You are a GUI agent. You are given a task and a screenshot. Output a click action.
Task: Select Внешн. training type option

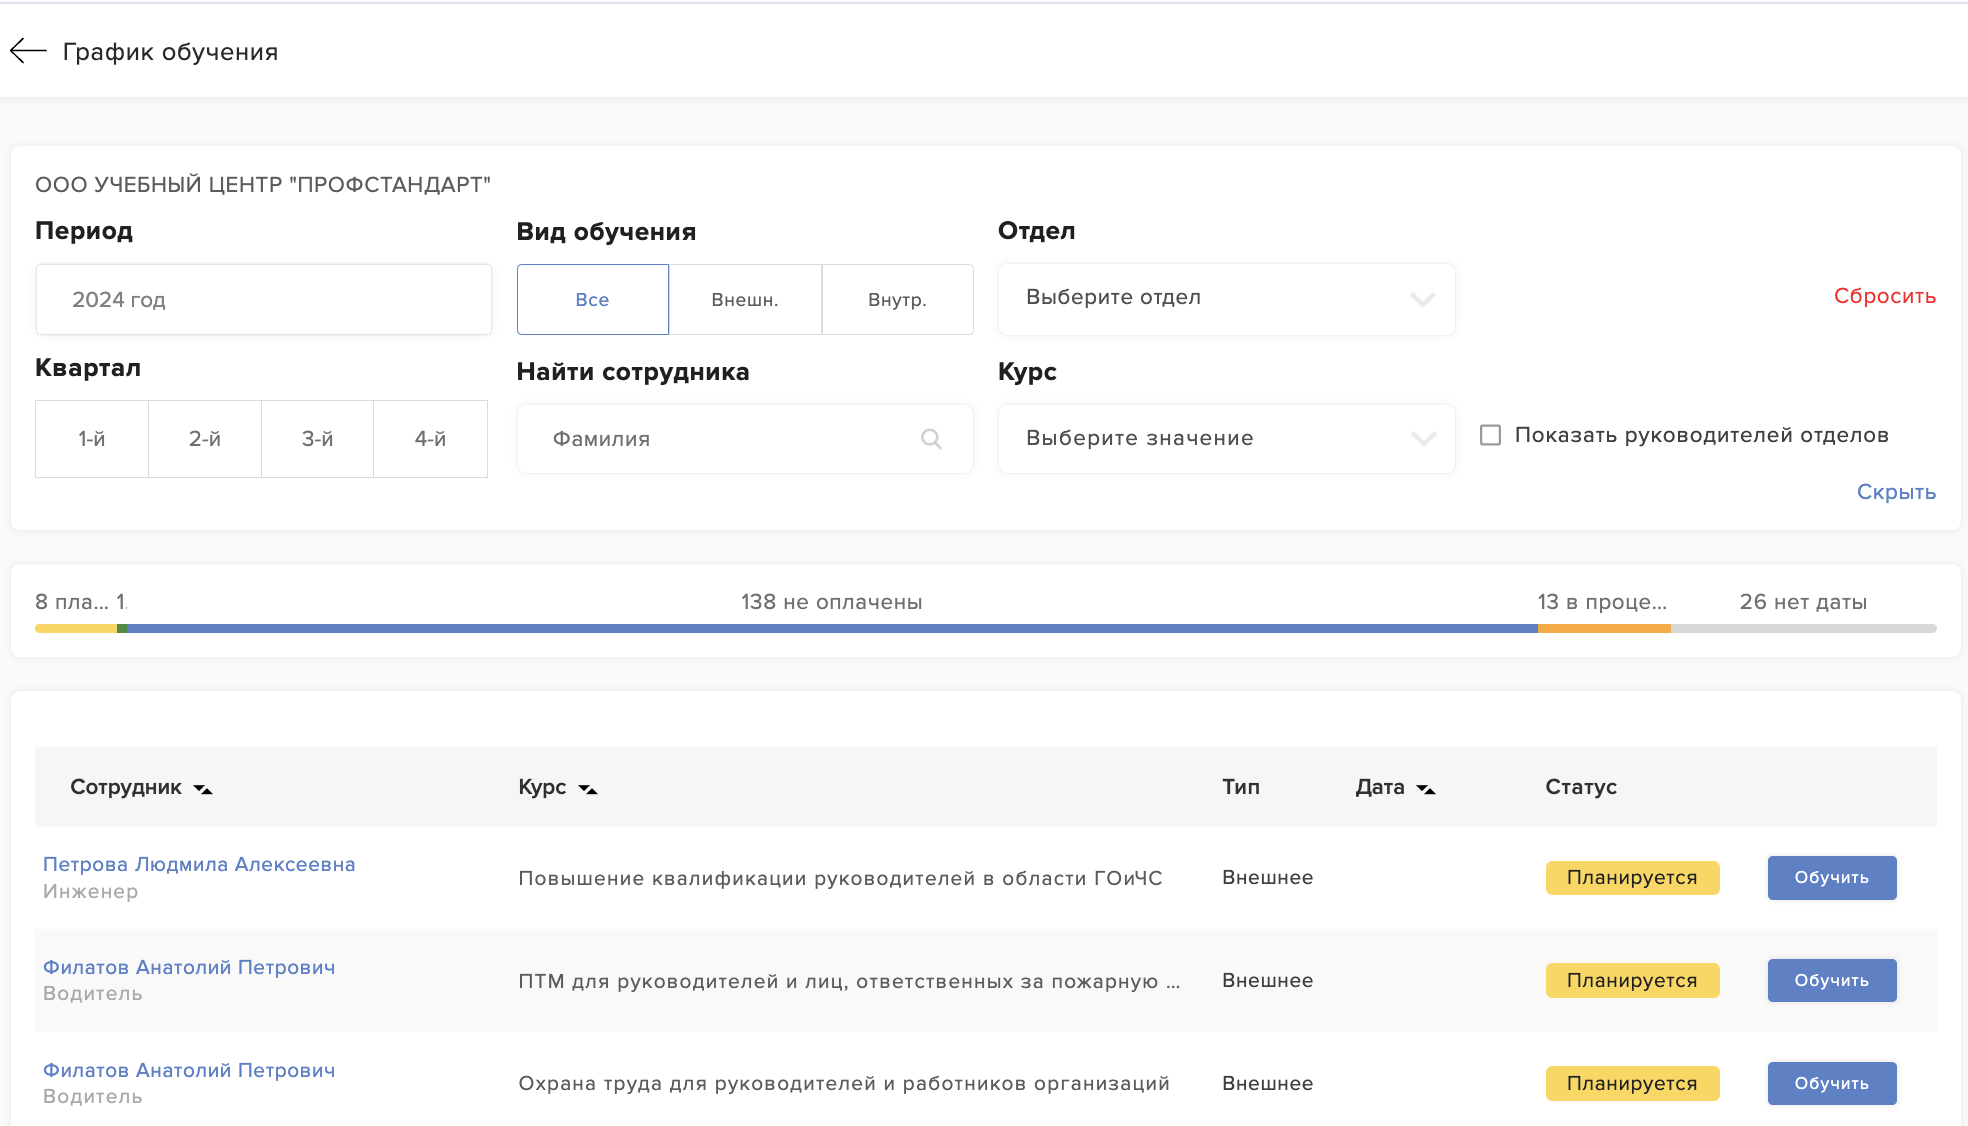tap(745, 299)
